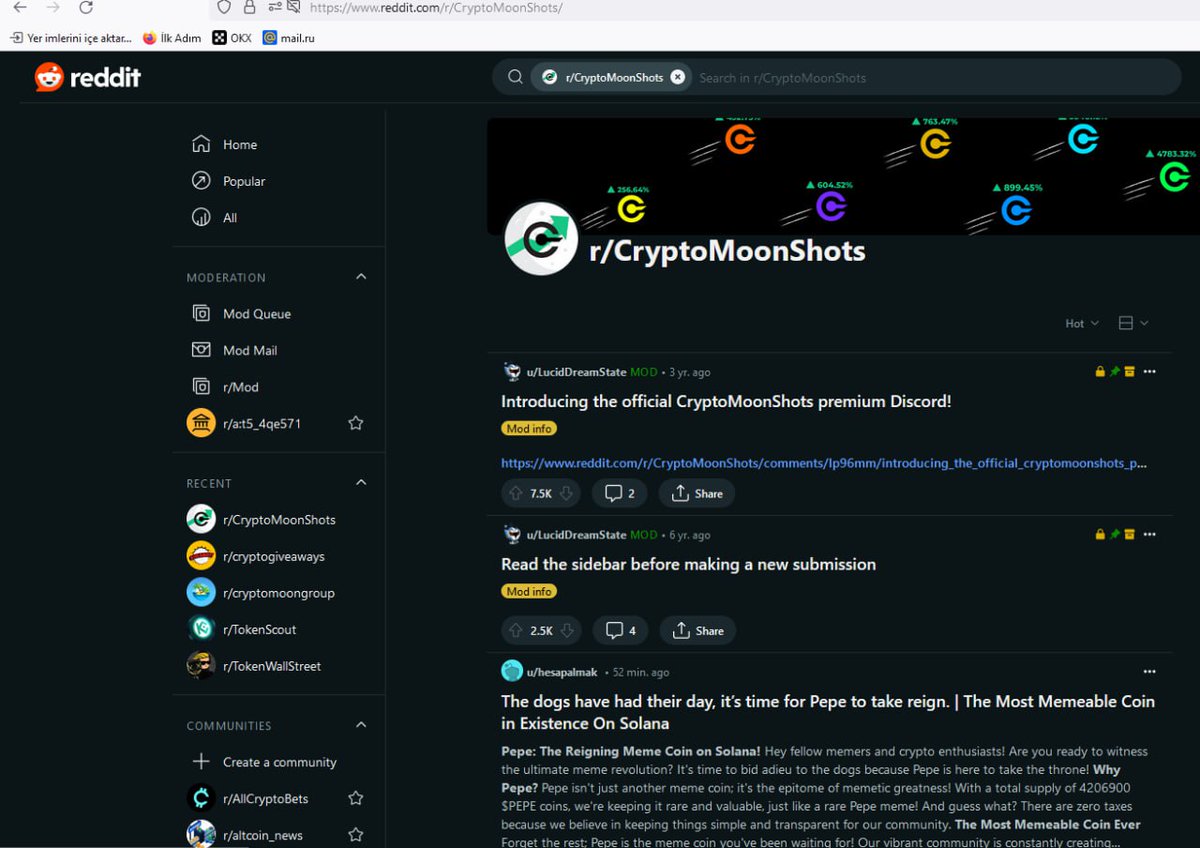
Task: Open r/altcoin_news community
Action: click(261, 835)
